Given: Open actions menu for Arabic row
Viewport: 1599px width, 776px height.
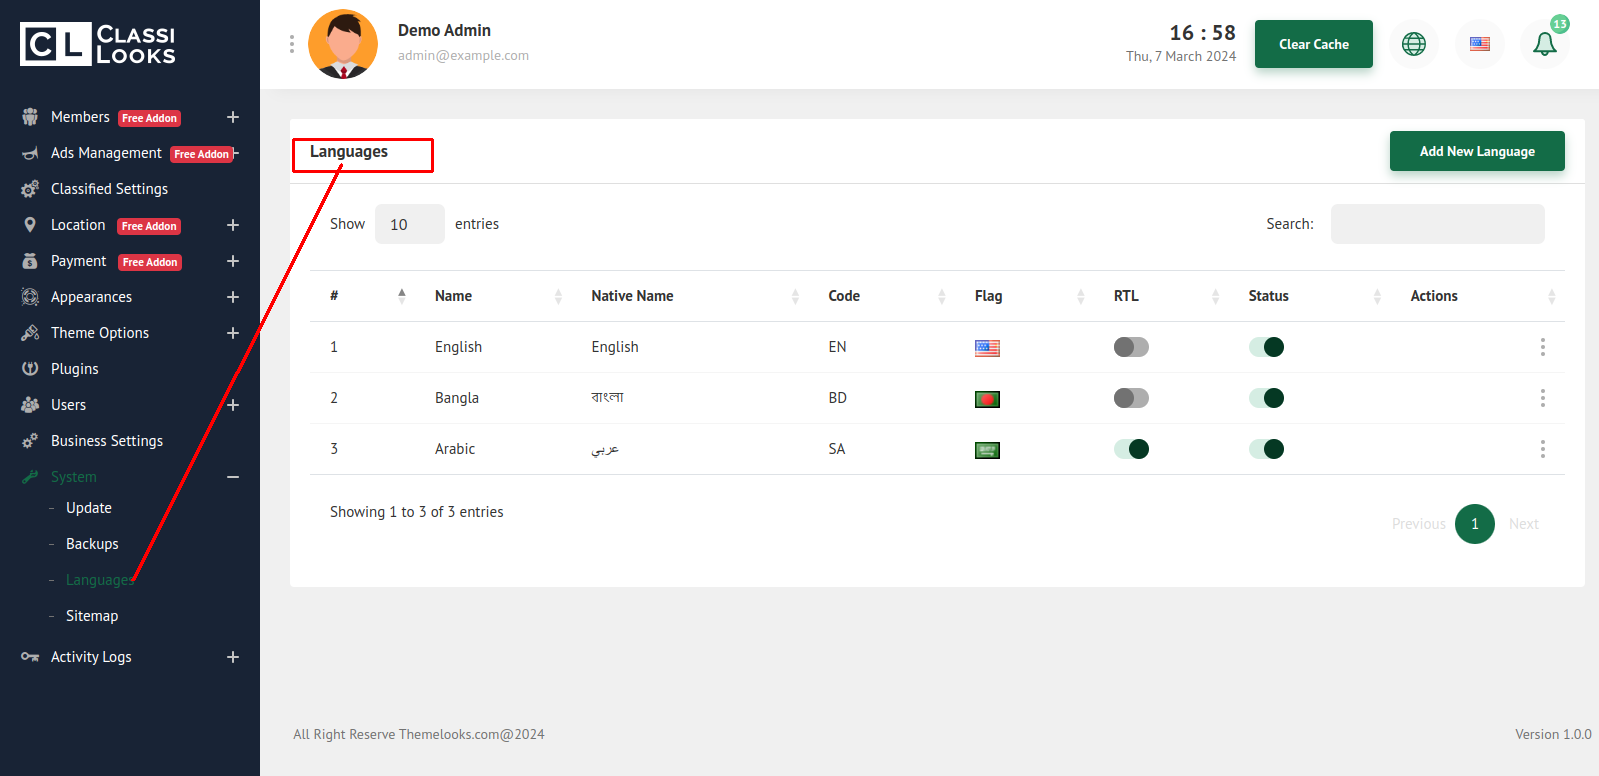Looking at the screenshot, I should pyautogui.click(x=1542, y=449).
